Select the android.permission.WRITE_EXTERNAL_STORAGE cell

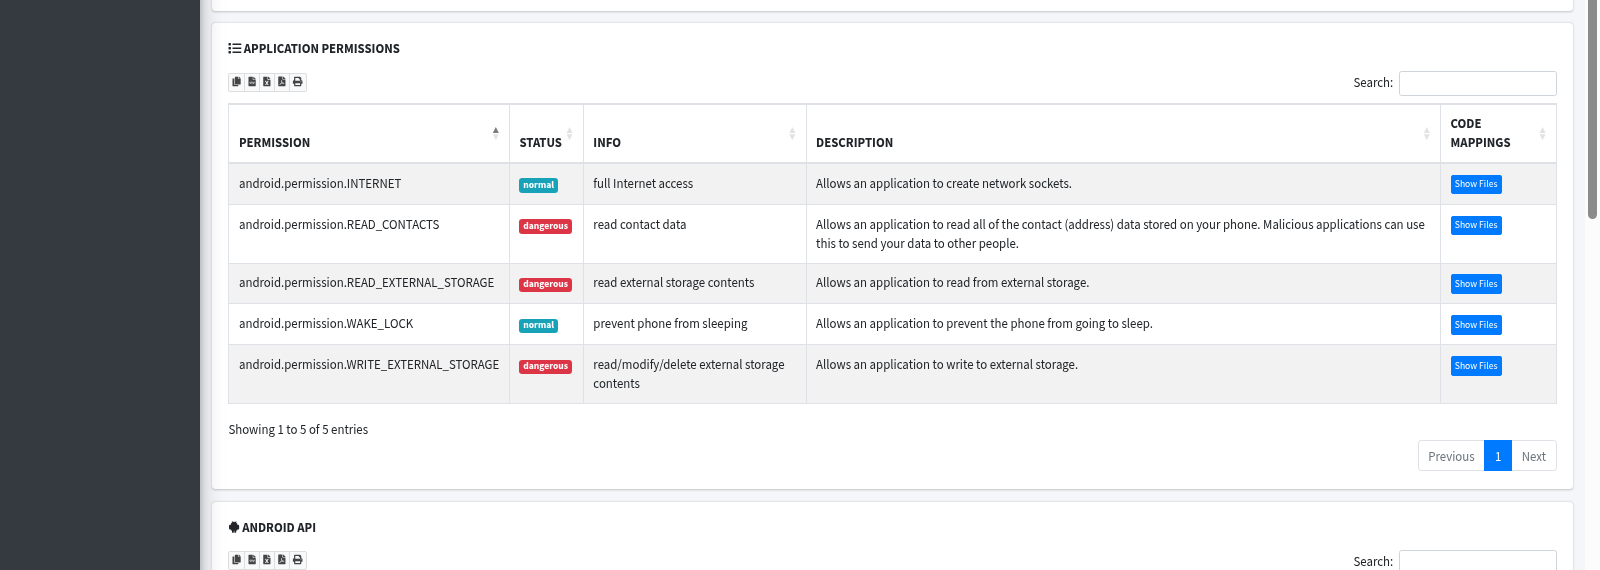pos(369,374)
